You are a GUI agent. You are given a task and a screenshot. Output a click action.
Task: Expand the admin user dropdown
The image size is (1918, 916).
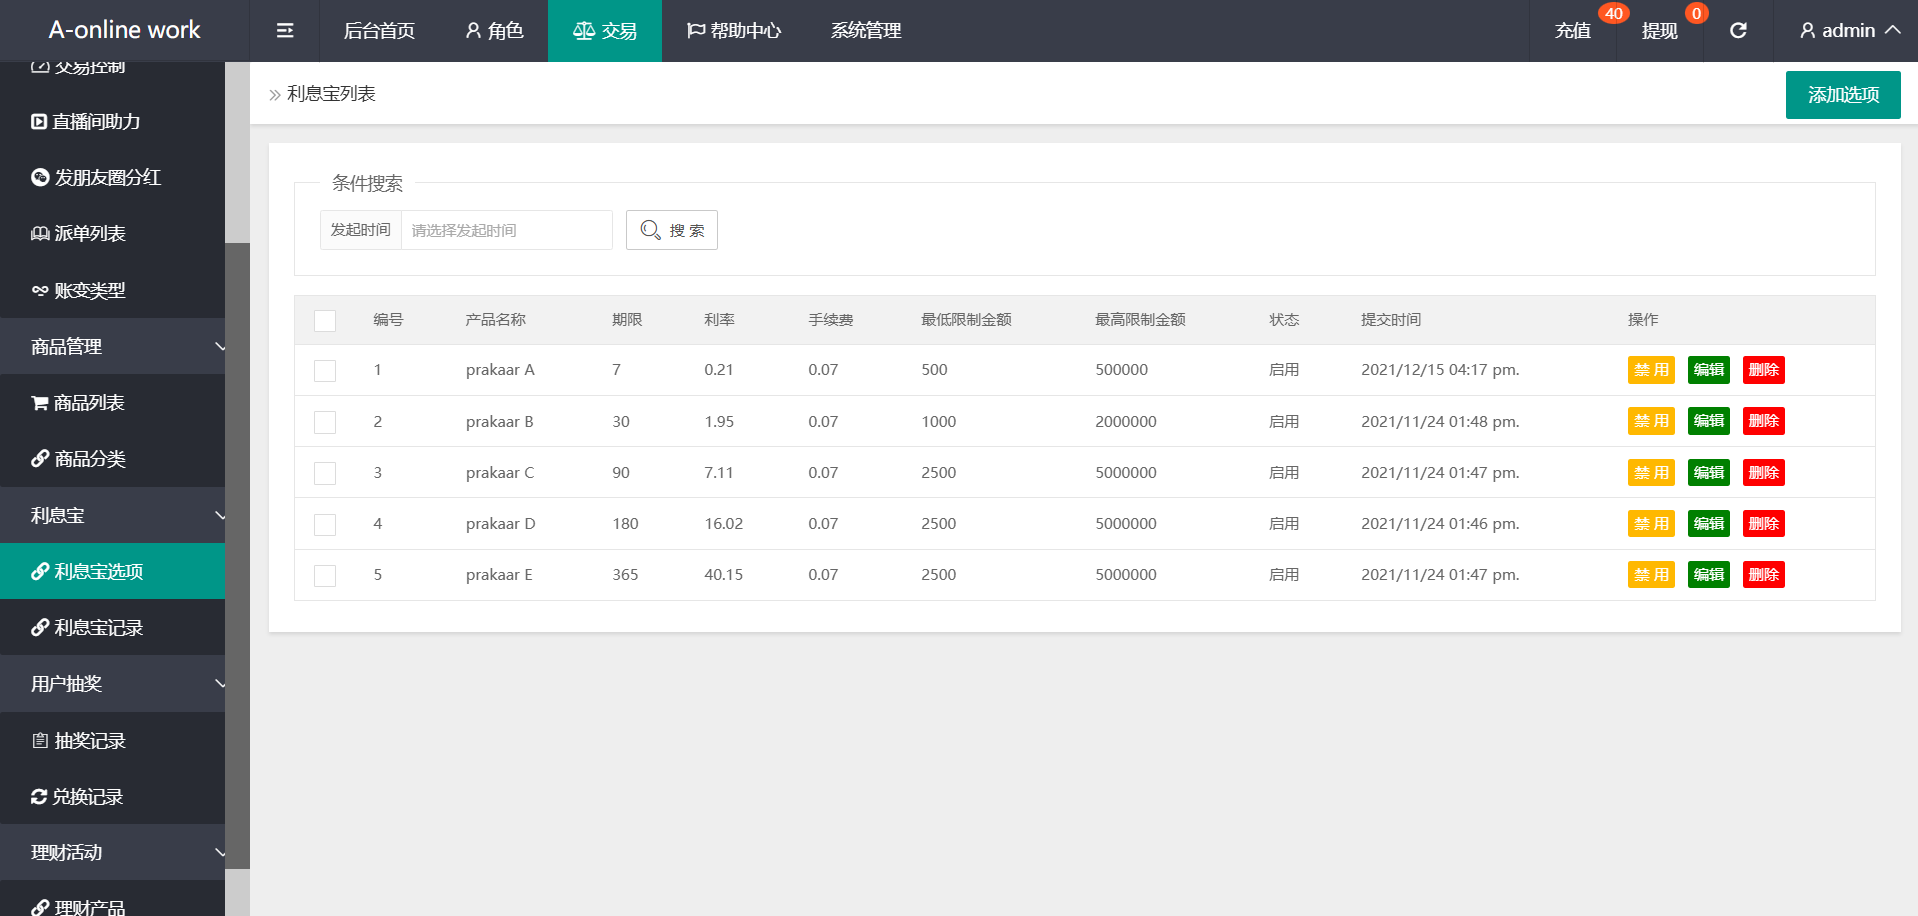(x=1849, y=31)
